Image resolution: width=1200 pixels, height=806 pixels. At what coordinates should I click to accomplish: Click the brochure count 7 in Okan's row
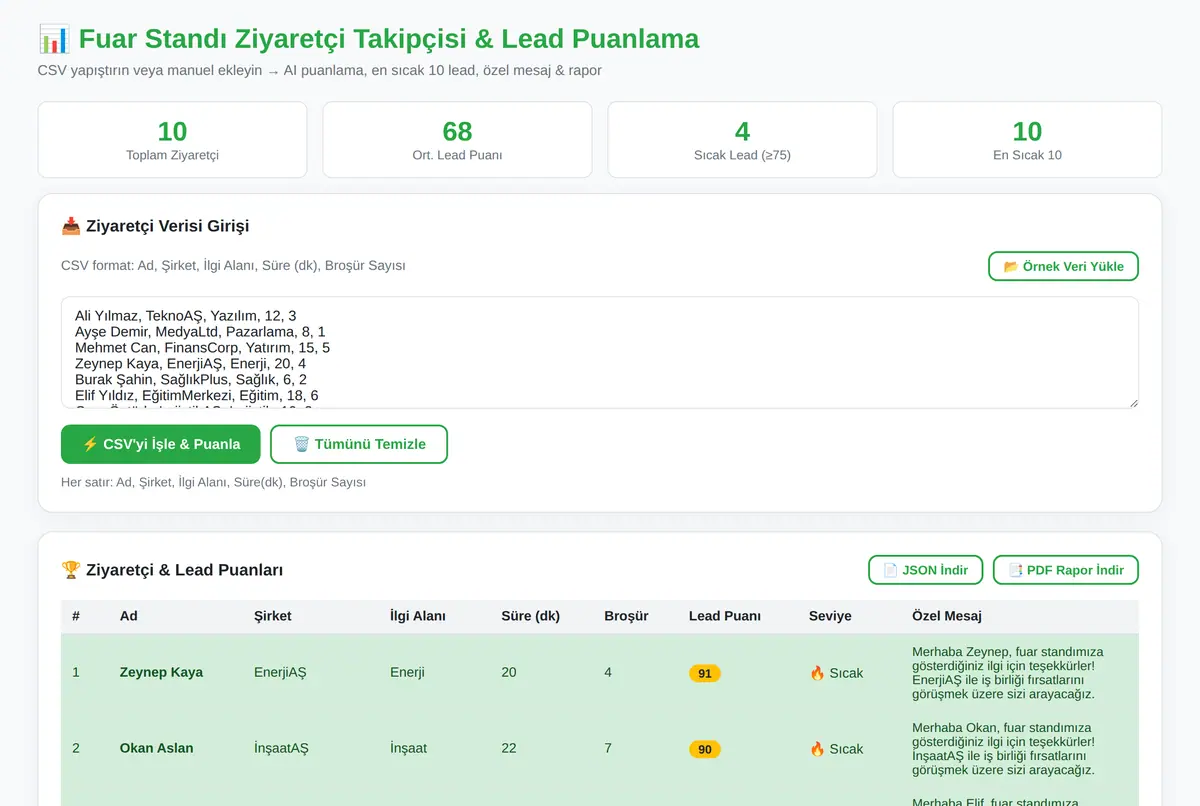tap(608, 748)
